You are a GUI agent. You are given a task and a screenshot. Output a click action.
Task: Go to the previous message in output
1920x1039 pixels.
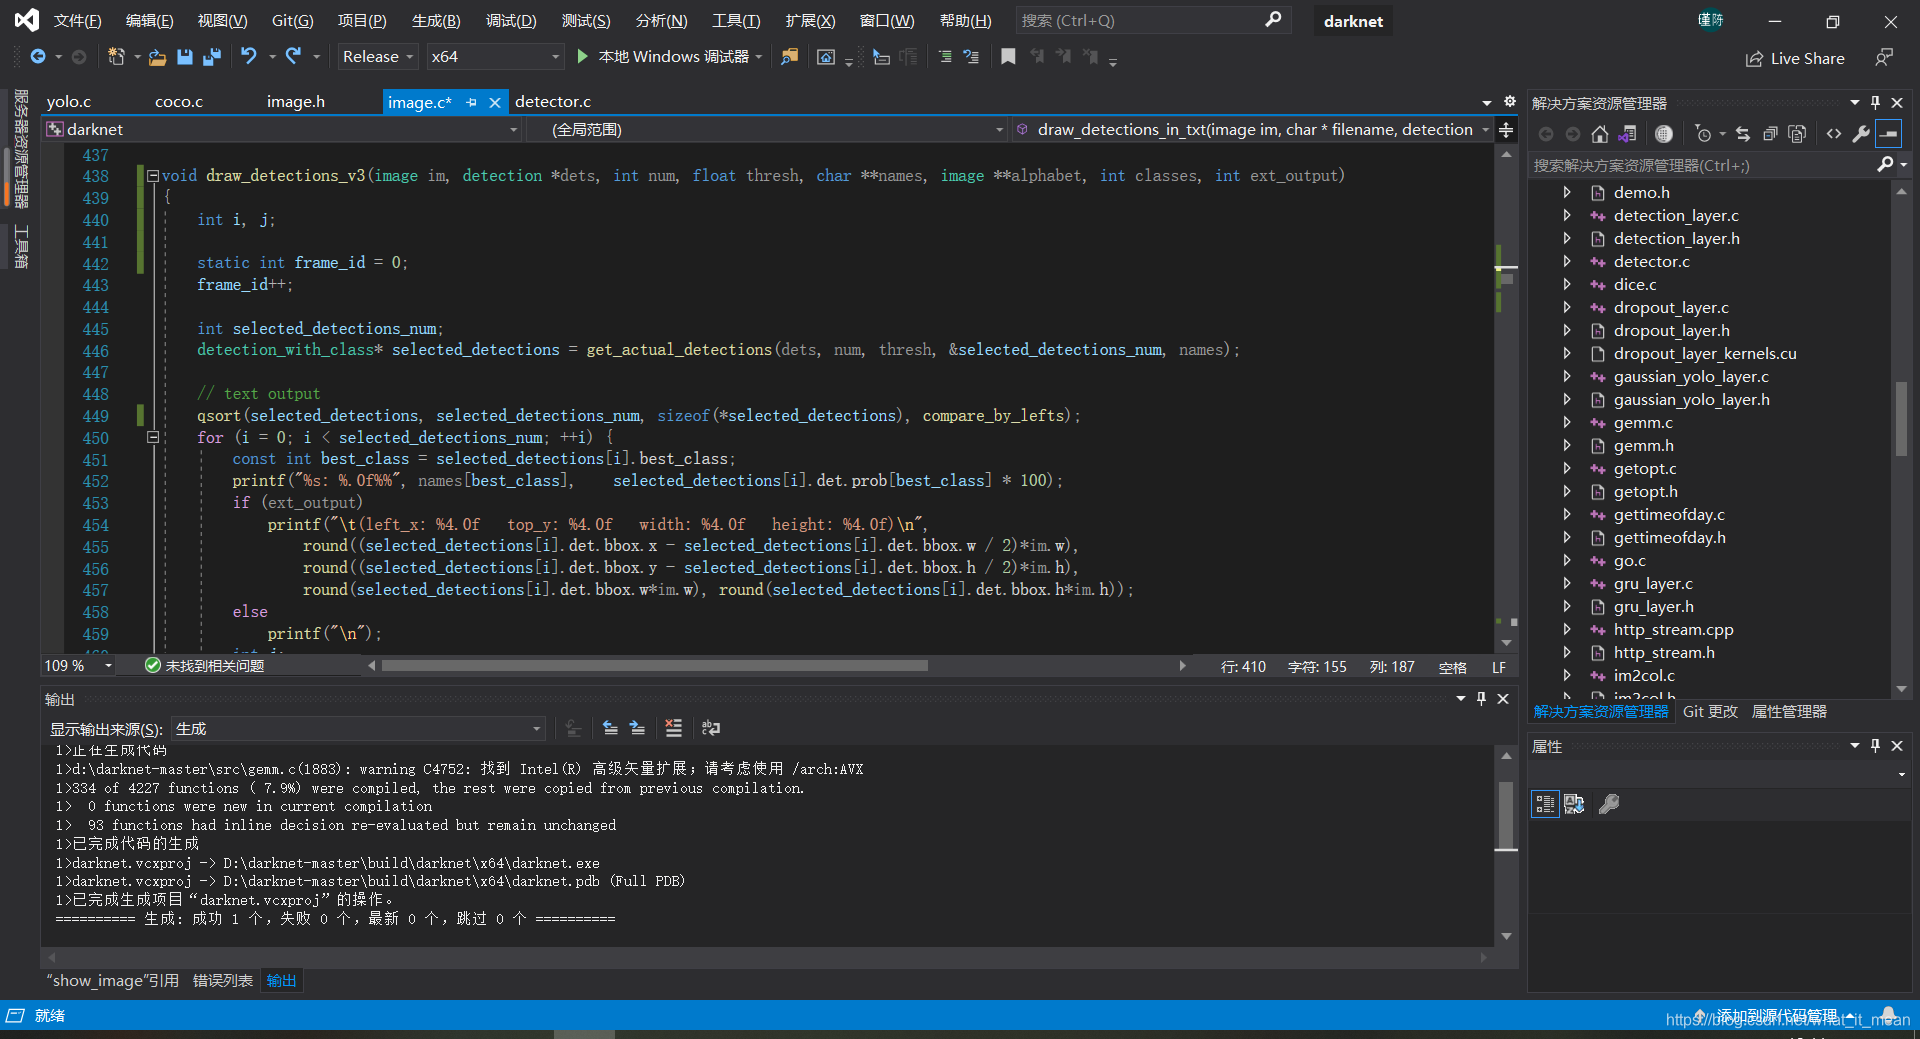[x=610, y=728]
